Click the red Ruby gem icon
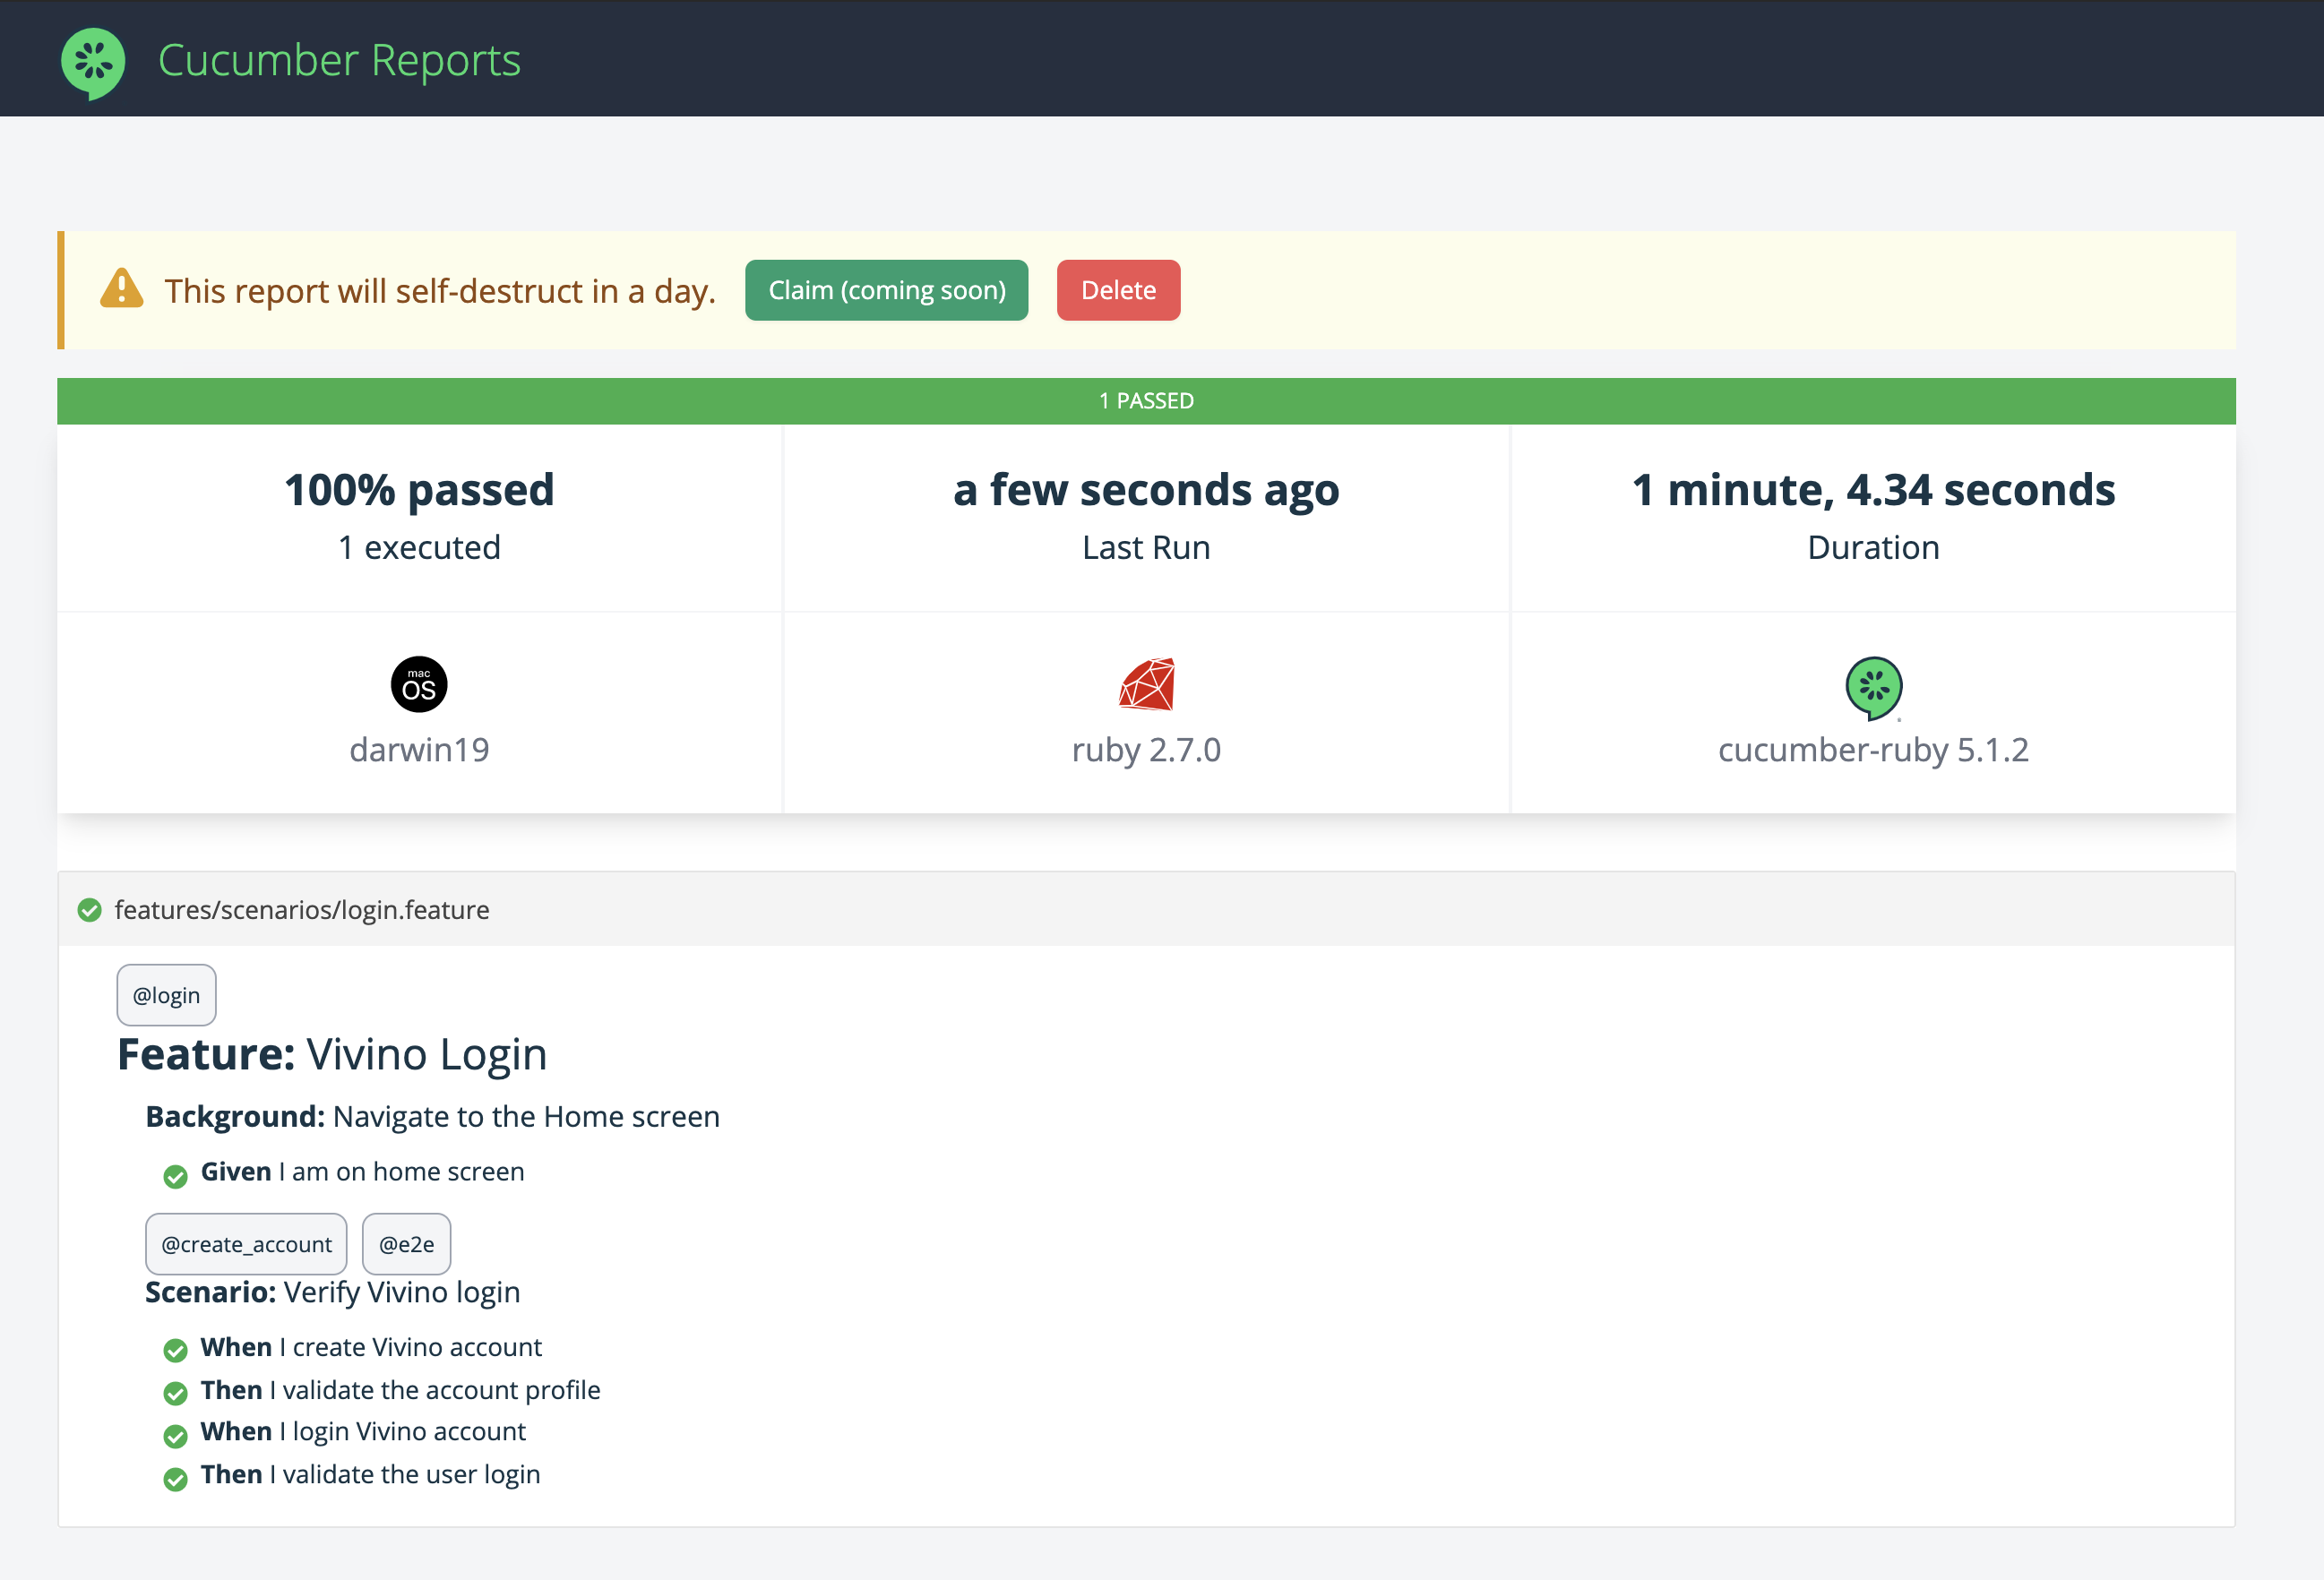Screen dimensions: 2324x1580 [x=1146, y=685]
